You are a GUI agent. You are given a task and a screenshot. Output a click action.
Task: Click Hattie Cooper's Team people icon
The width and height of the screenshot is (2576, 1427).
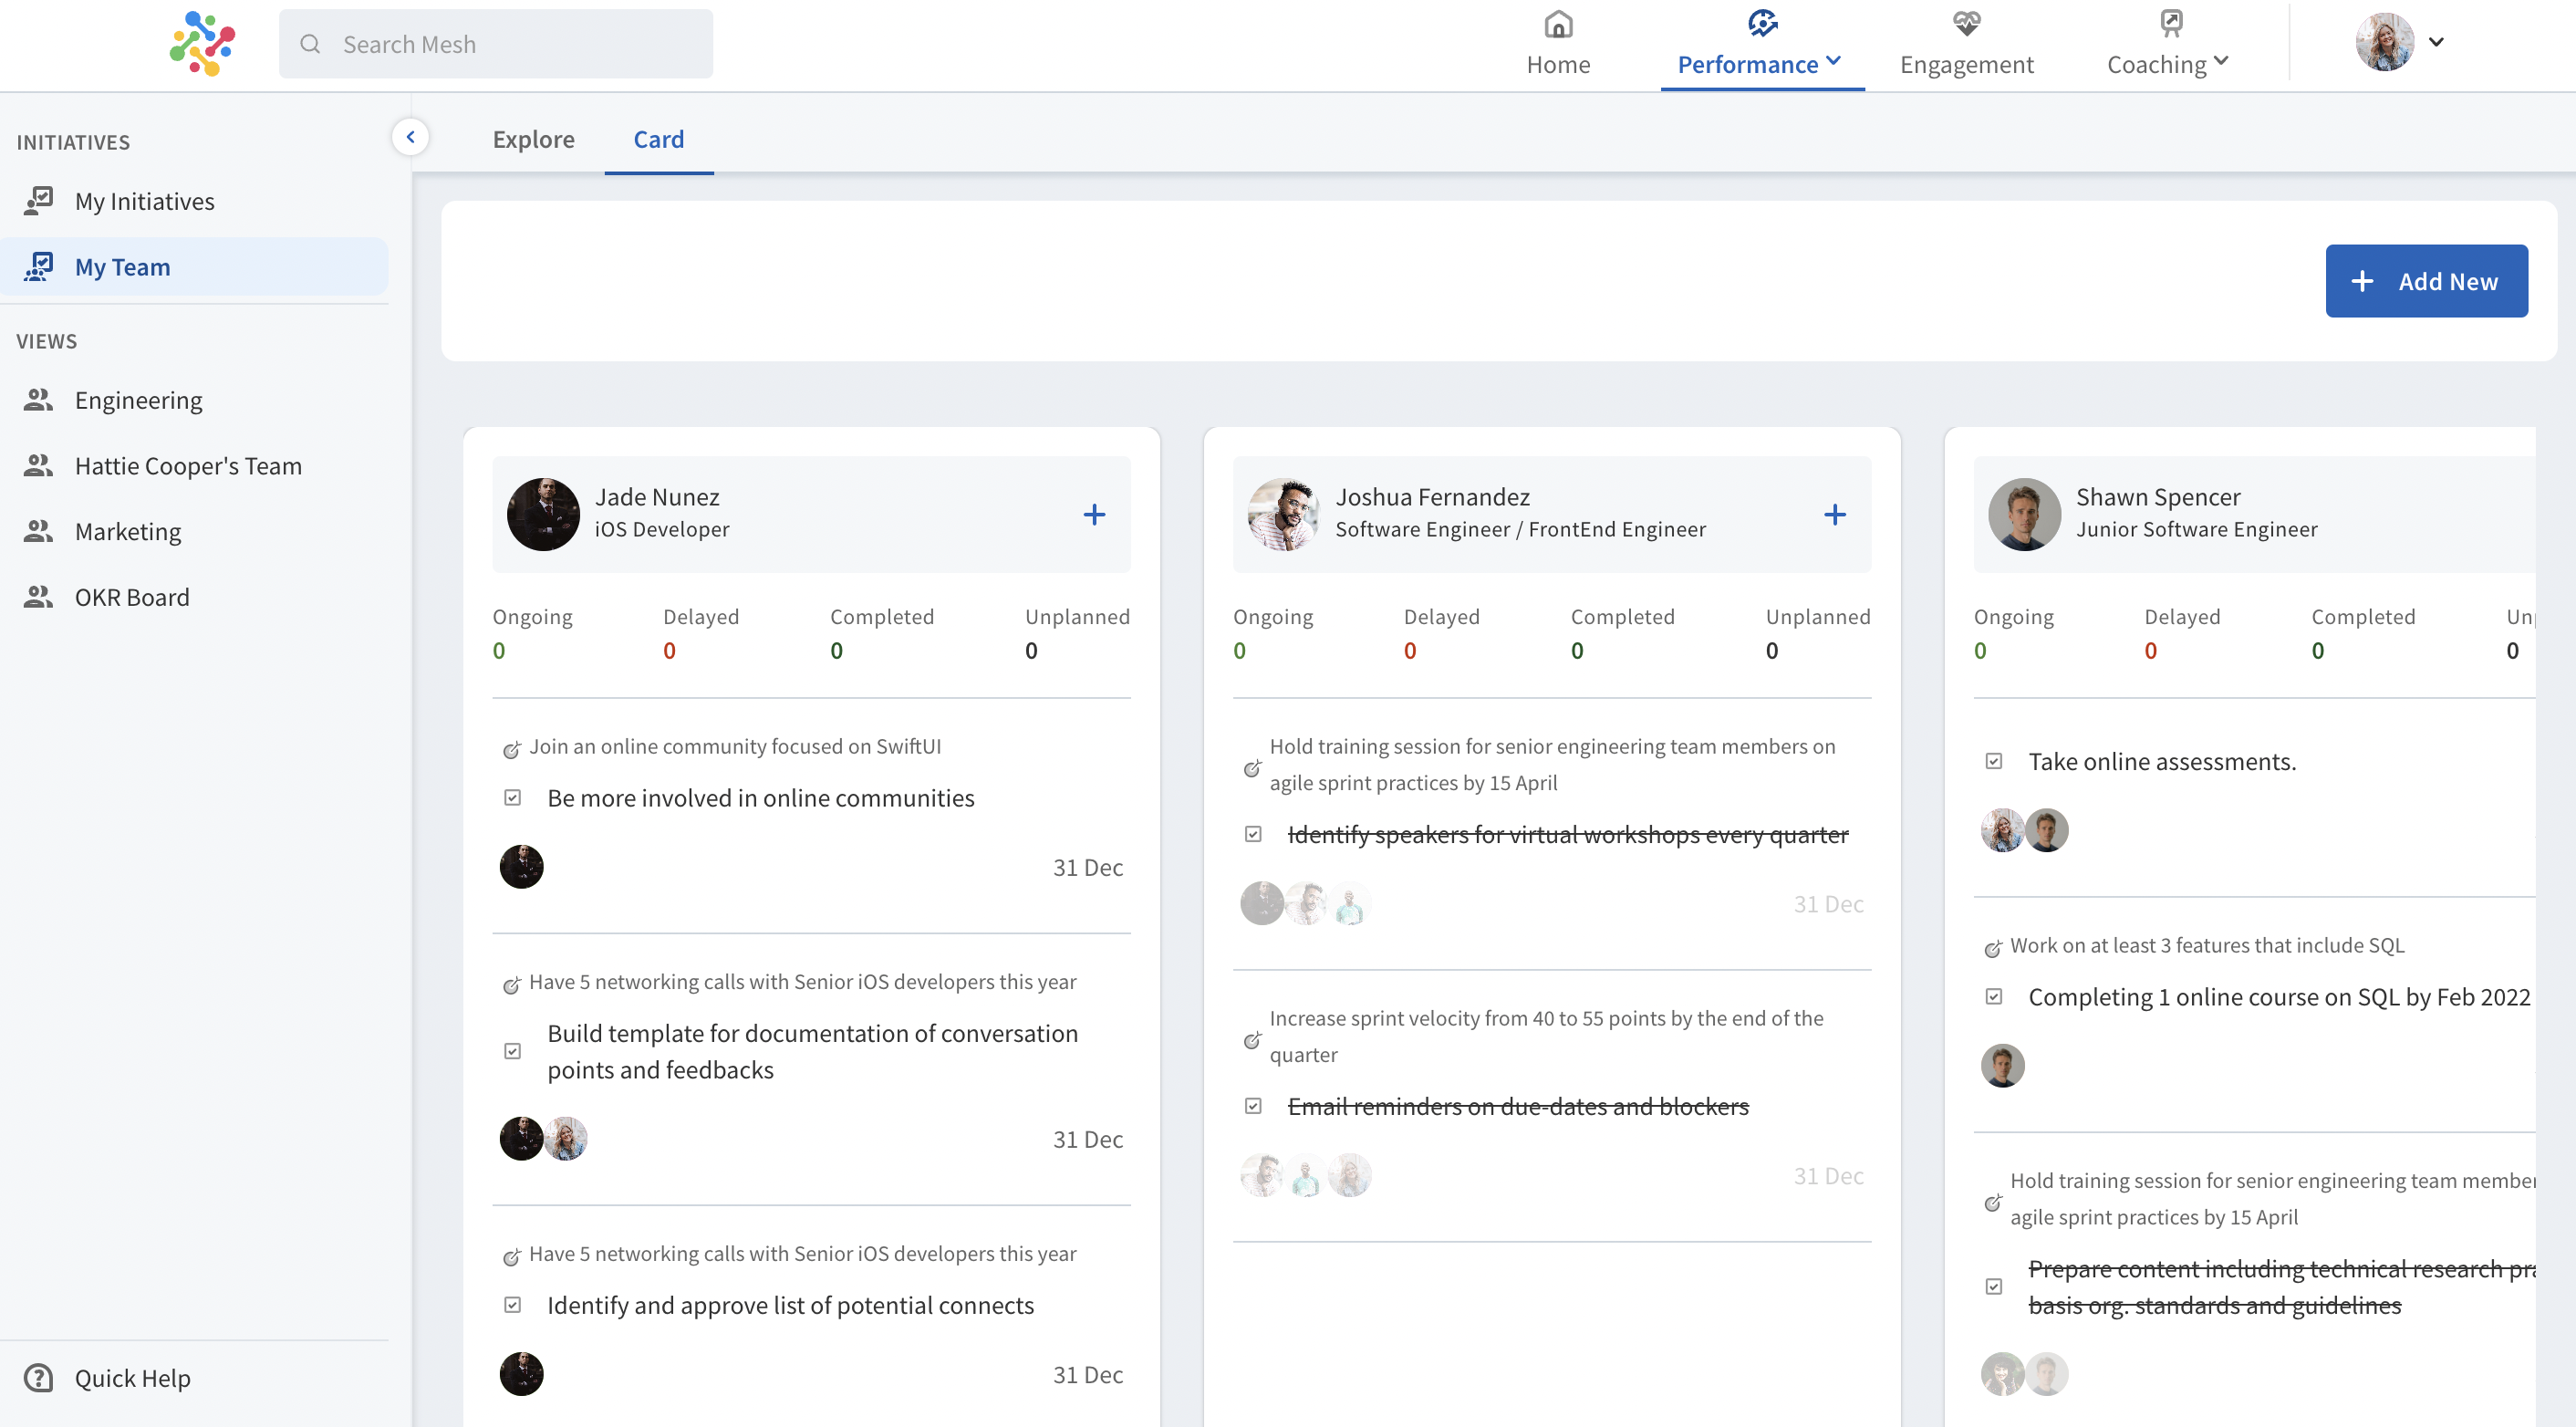point(39,466)
